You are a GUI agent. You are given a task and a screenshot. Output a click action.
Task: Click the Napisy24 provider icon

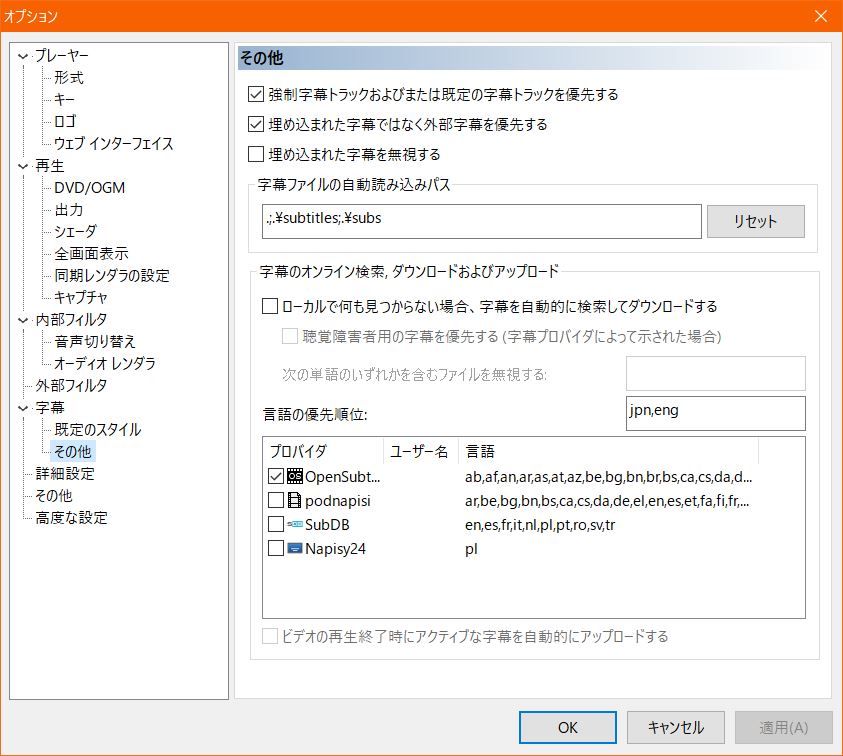(295, 548)
